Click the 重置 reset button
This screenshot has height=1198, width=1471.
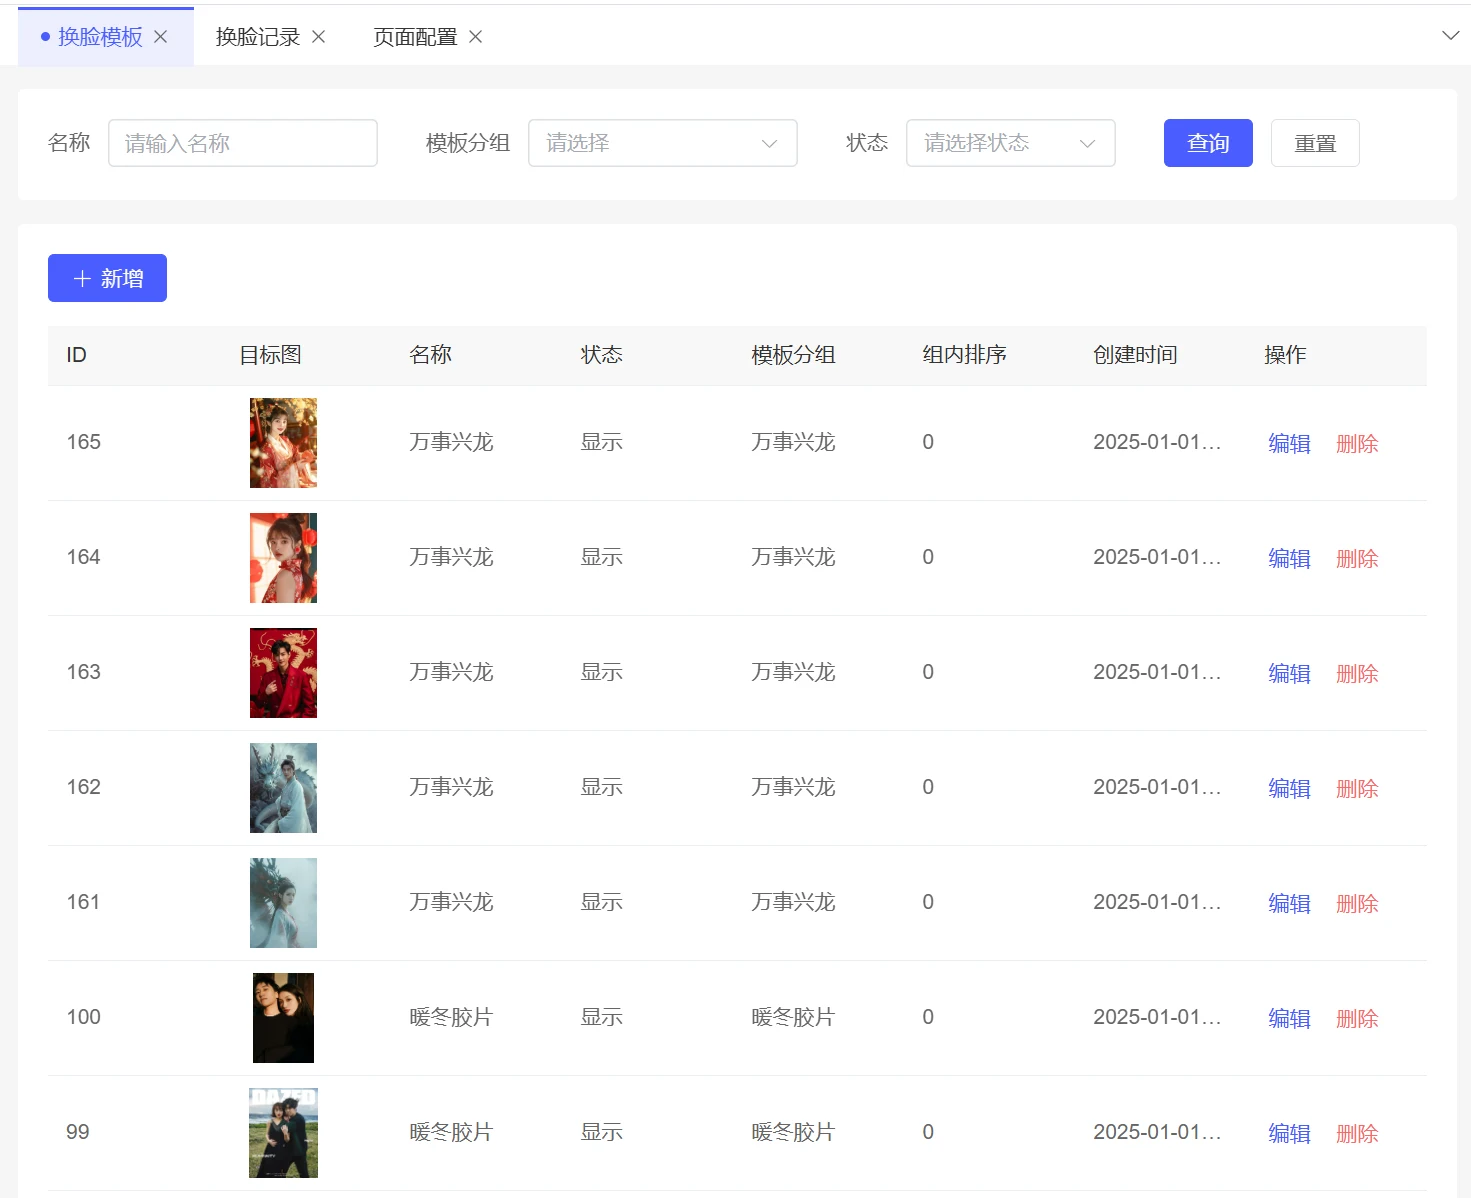[x=1315, y=143]
